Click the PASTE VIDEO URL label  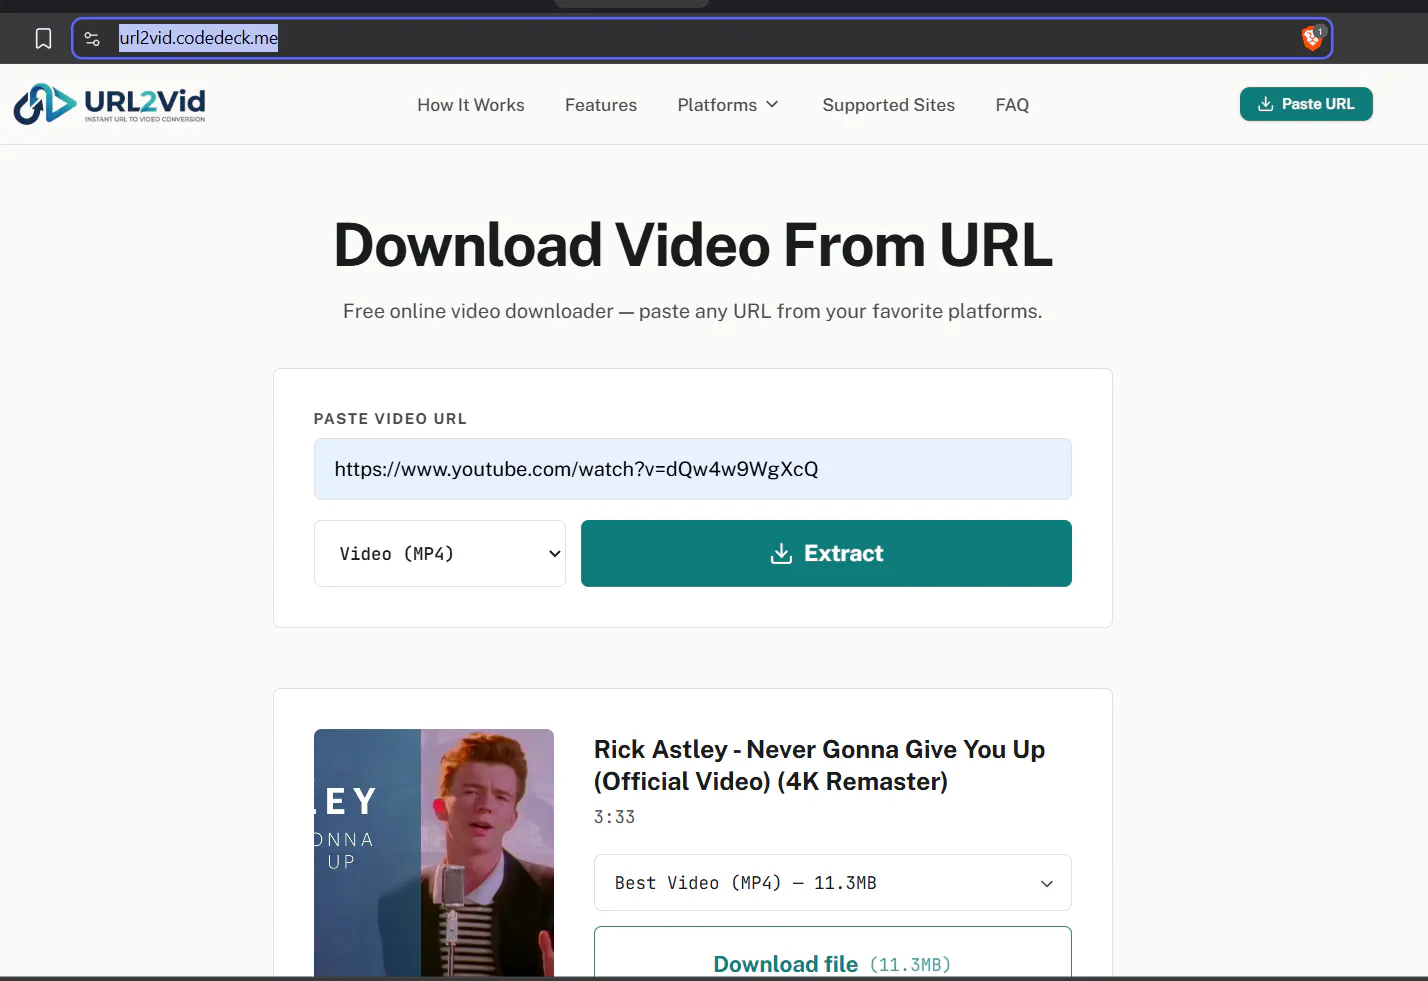coord(390,419)
